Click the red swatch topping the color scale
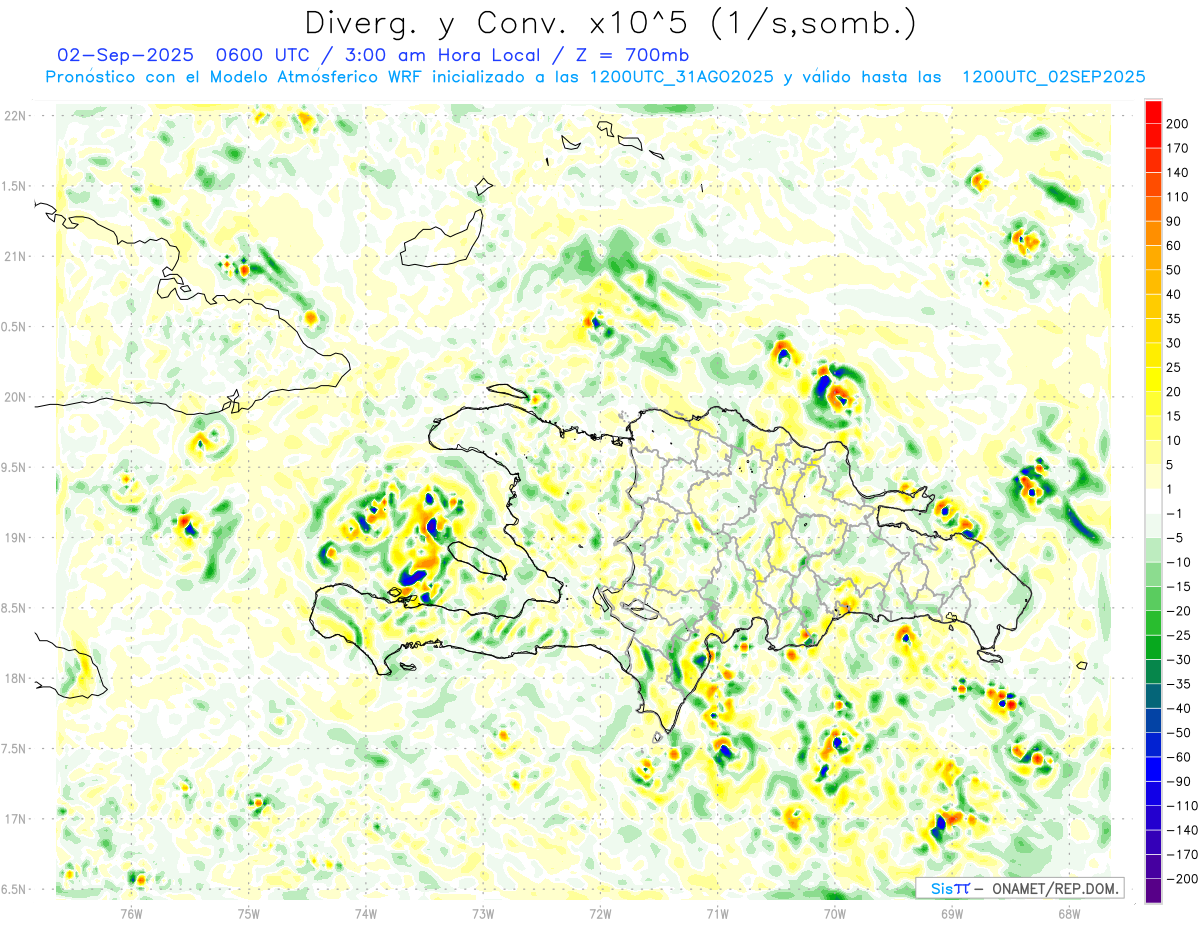 tap(1153, 112)
